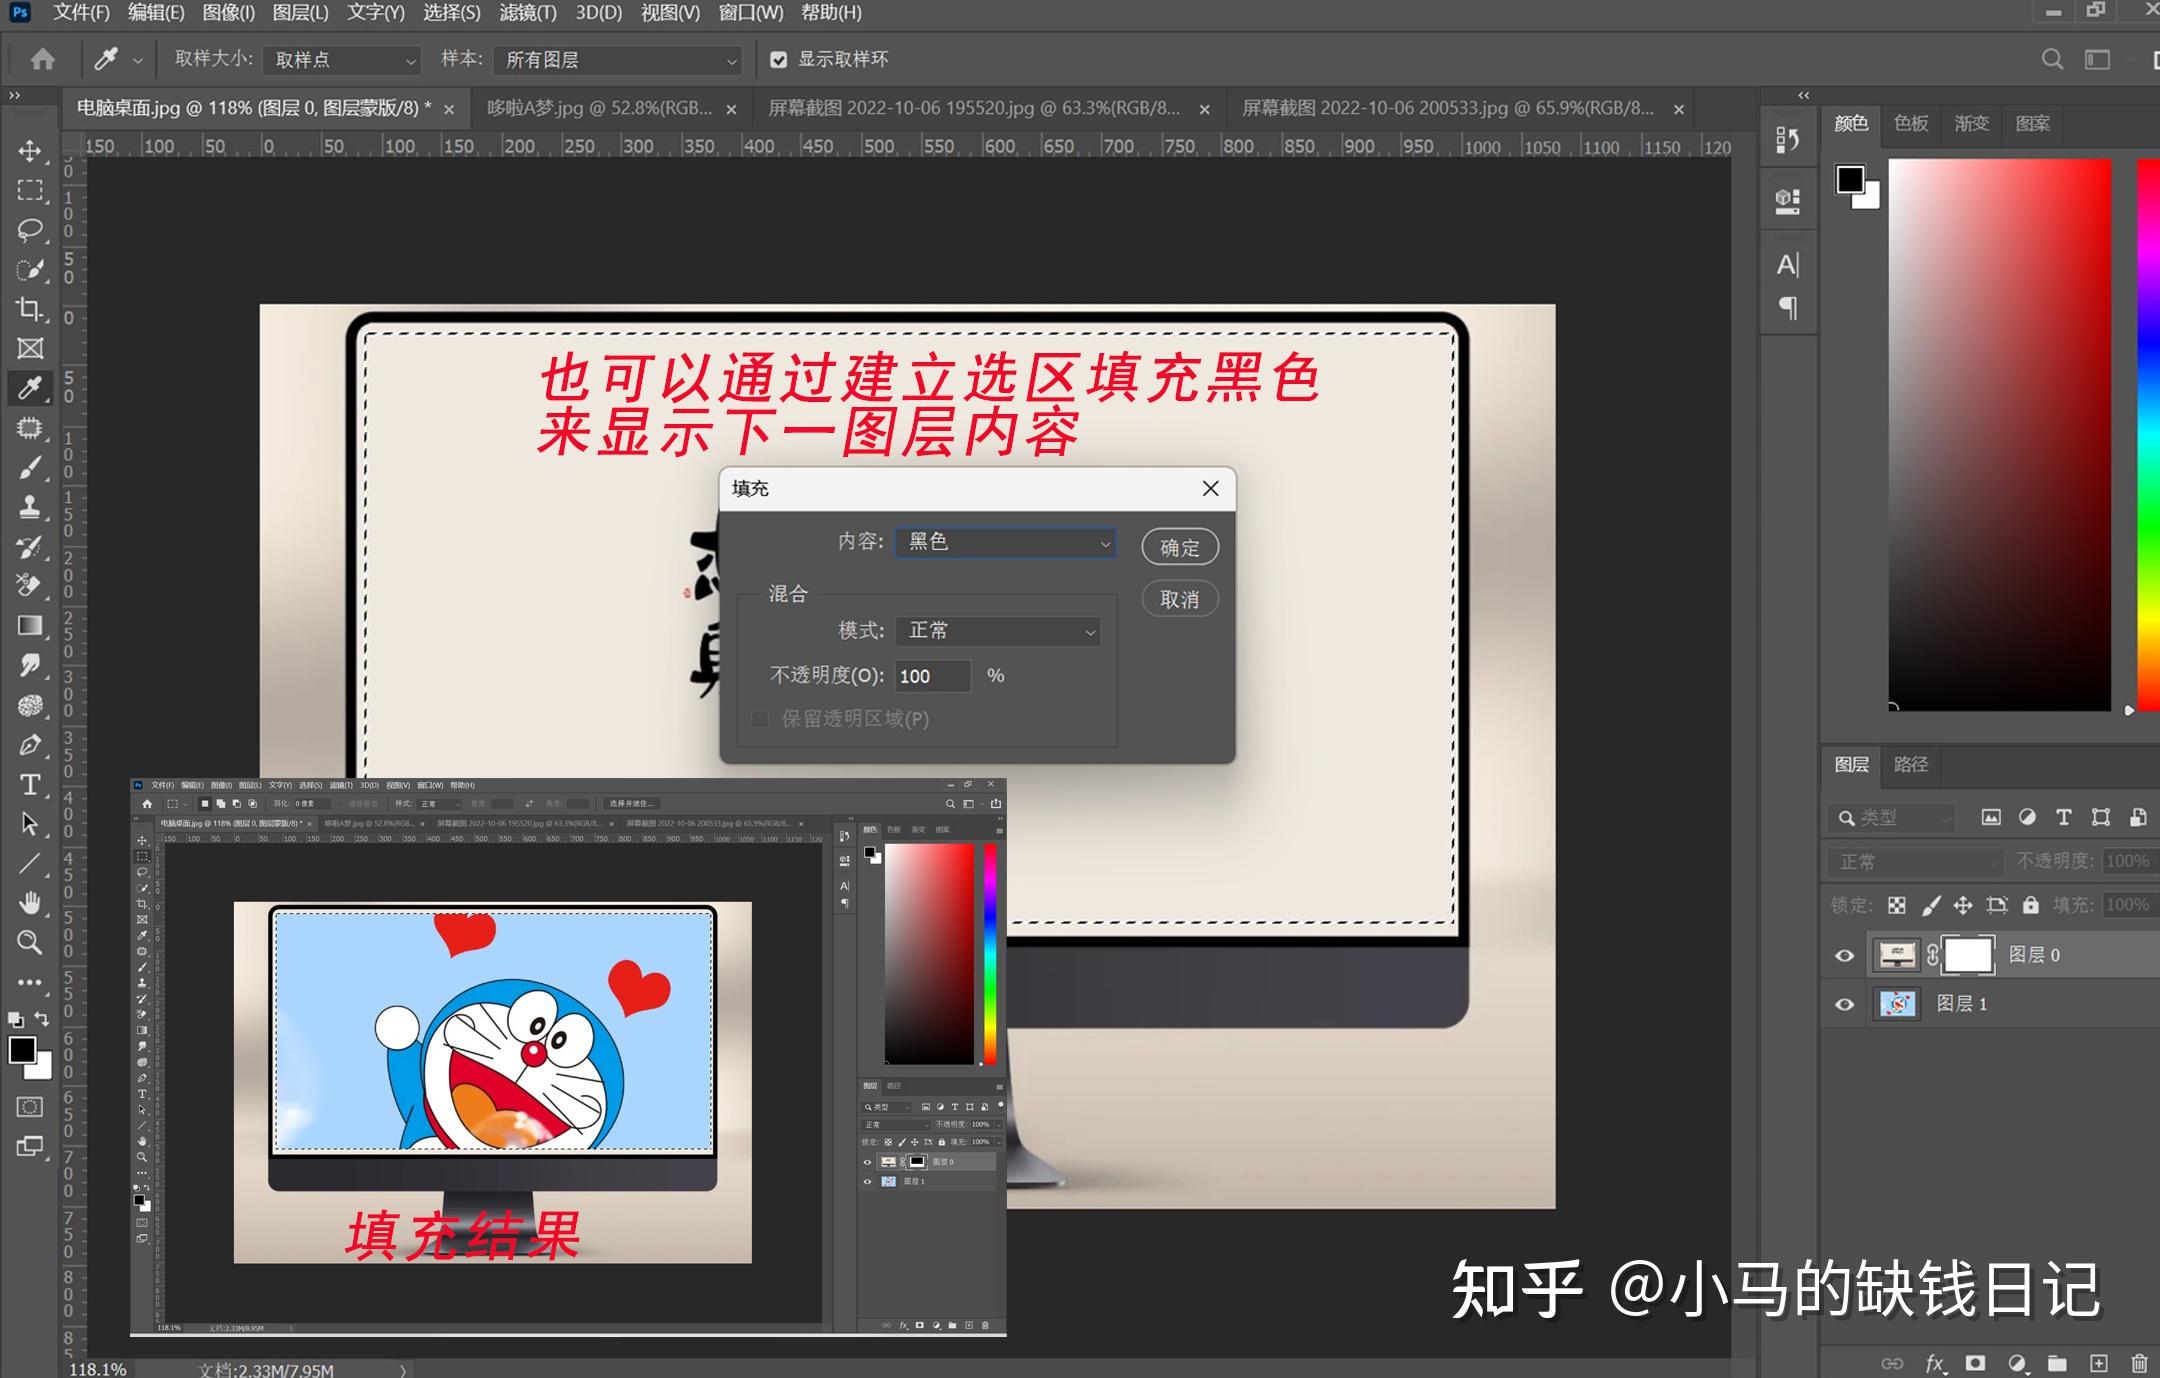Expand the left toolbar with double arrows

pyautogui.click(x=14, y=95)
